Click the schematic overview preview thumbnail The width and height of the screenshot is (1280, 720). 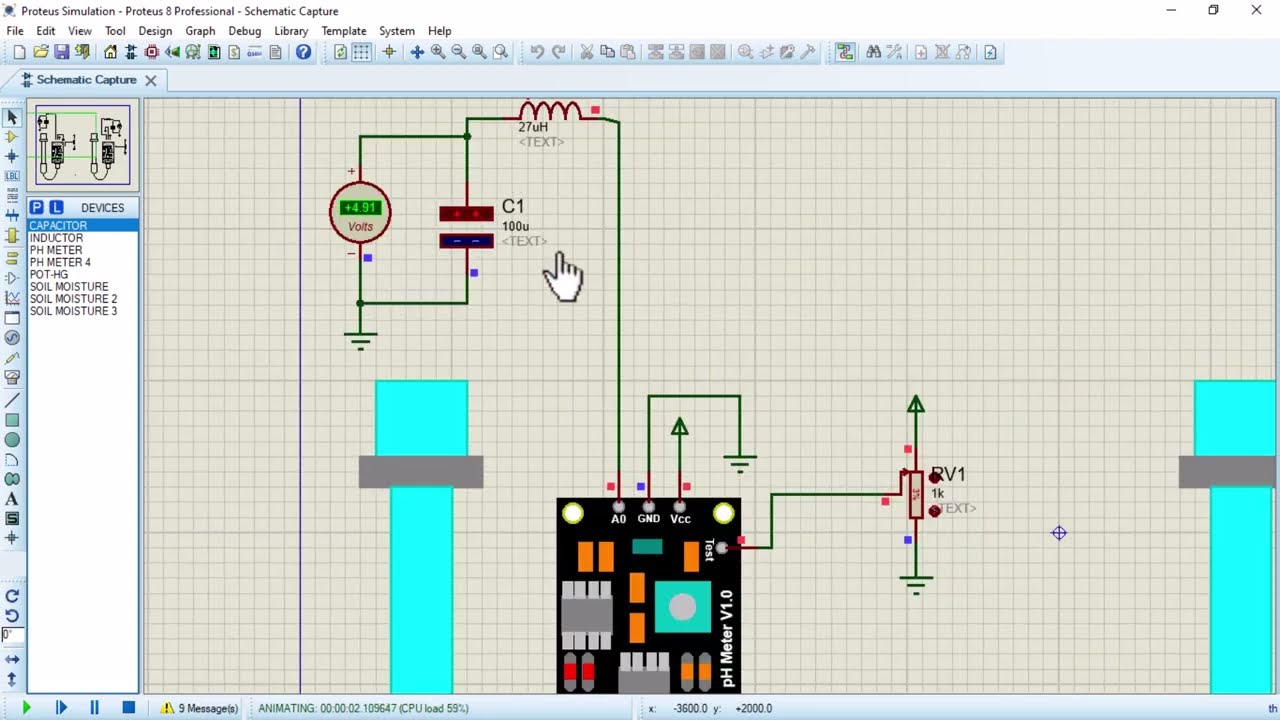pos(83,144)
